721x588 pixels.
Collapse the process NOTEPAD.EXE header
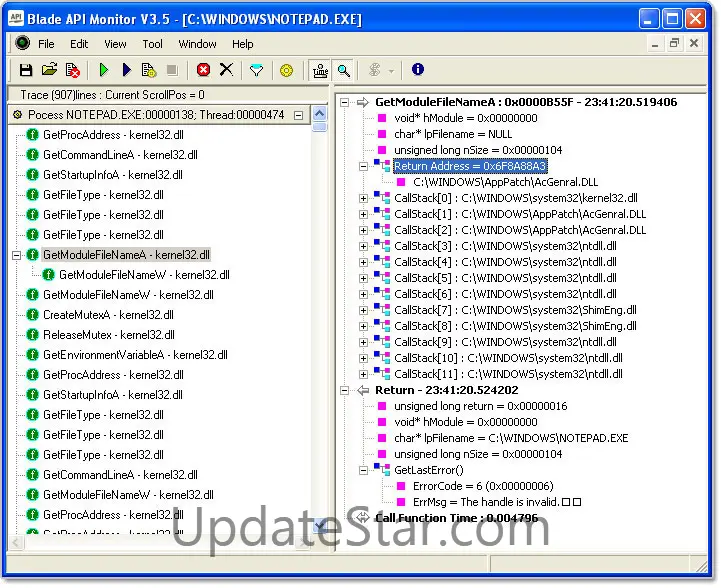click(x=298, y=115)
